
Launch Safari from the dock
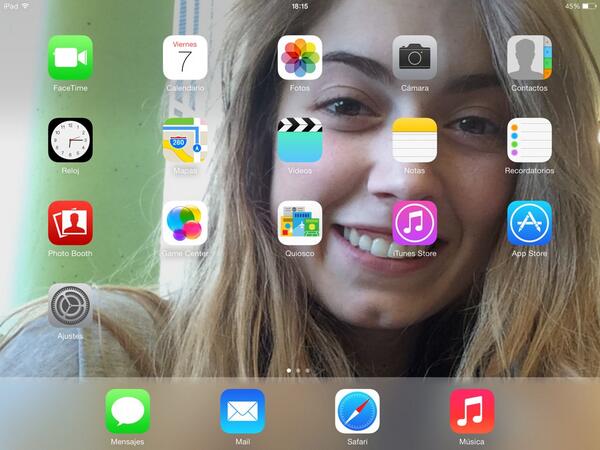click(x=357, y=411)
